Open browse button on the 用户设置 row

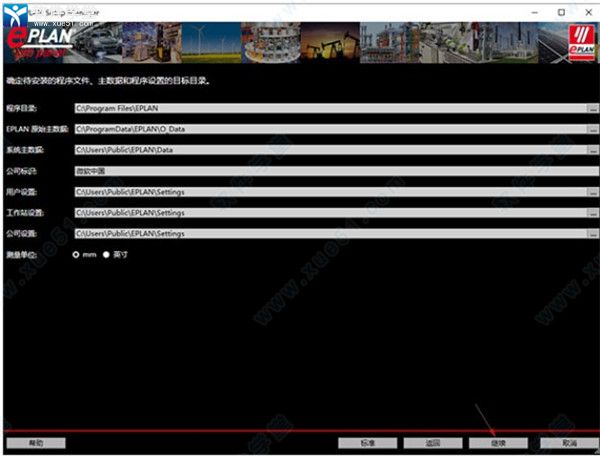tap(593, 192)
